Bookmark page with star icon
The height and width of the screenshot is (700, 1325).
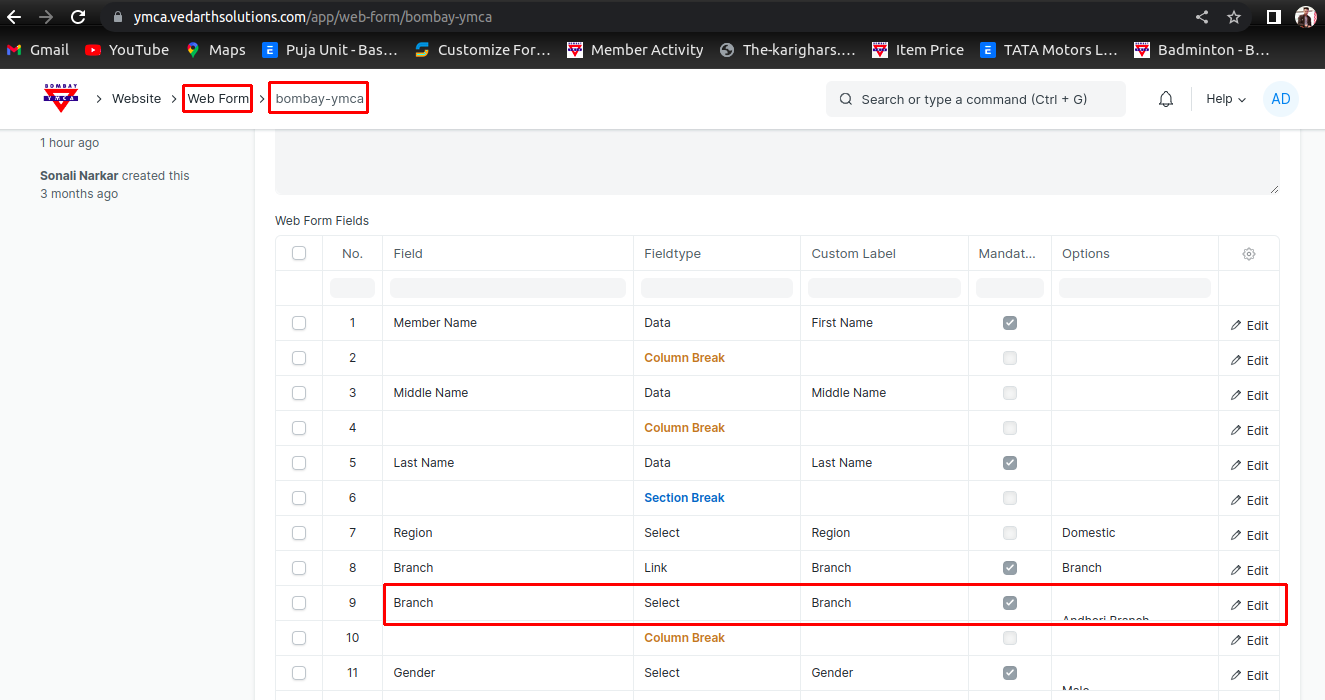tap(1234, 17)
